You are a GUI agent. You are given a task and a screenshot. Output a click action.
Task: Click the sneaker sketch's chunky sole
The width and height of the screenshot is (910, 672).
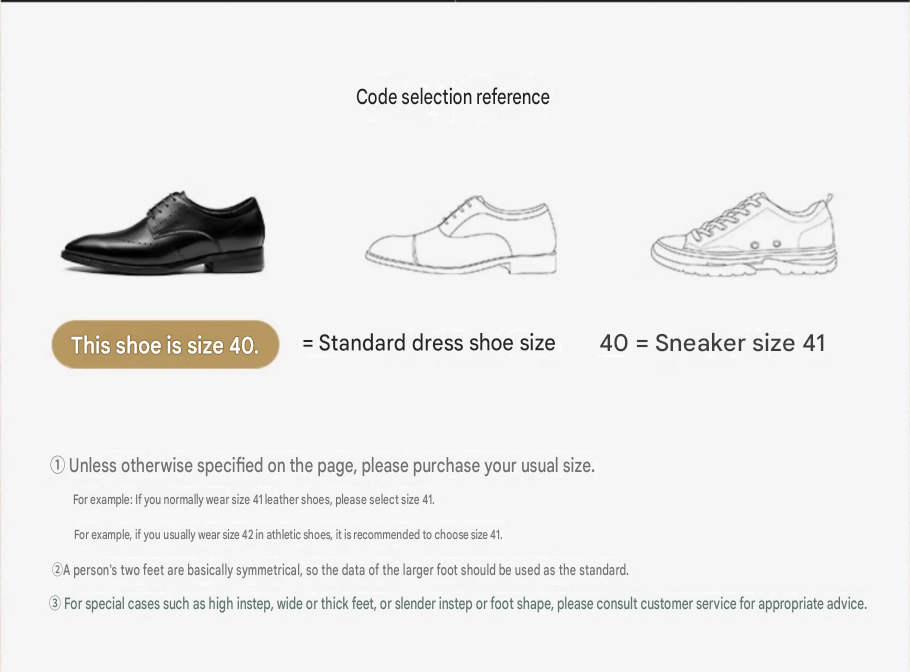coord(743,262)
